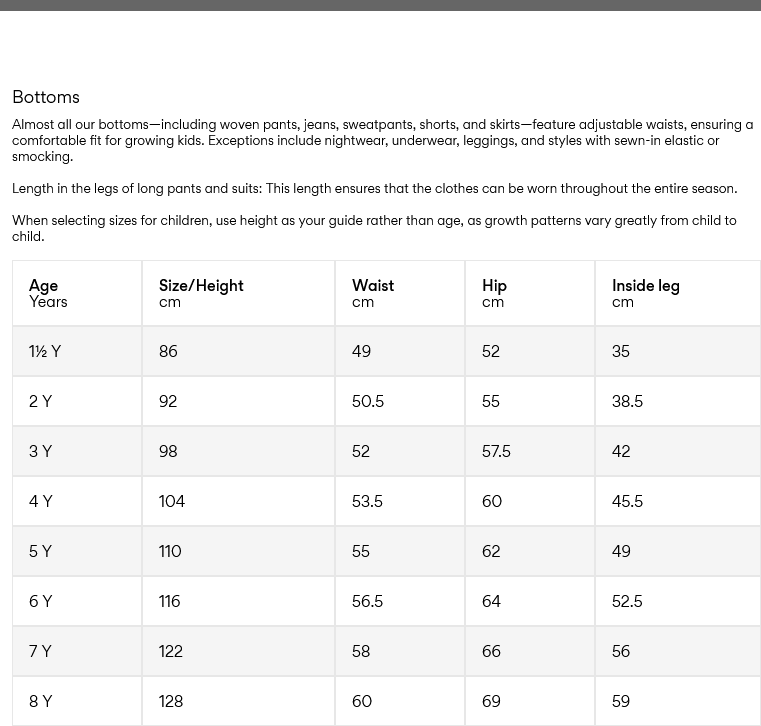Select the Hip cm column header
The width and height of the screenshot is (761, 726).
click(494, 293)
